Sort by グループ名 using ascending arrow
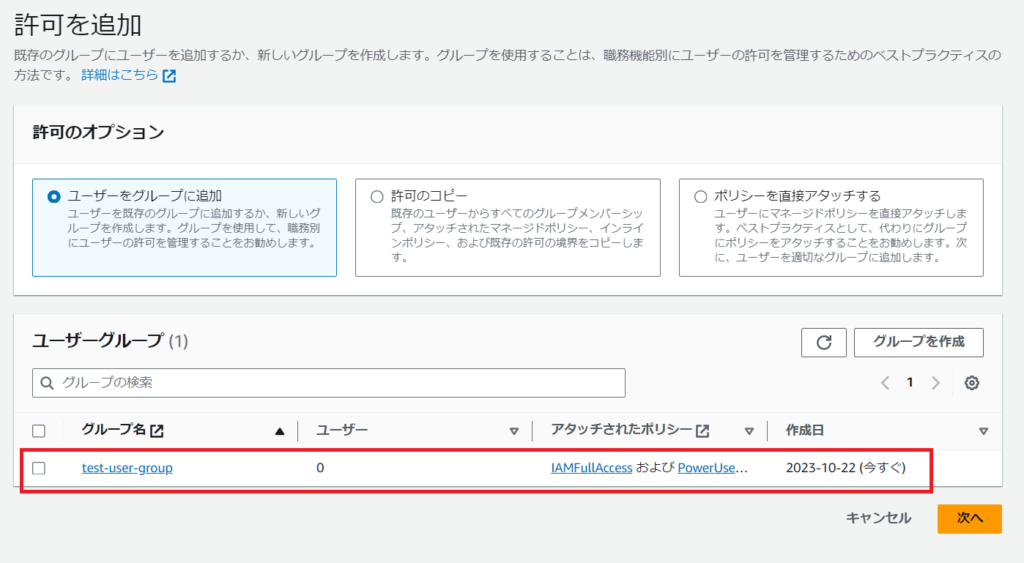Viewport: 1024px width, 563px height. 279,431
